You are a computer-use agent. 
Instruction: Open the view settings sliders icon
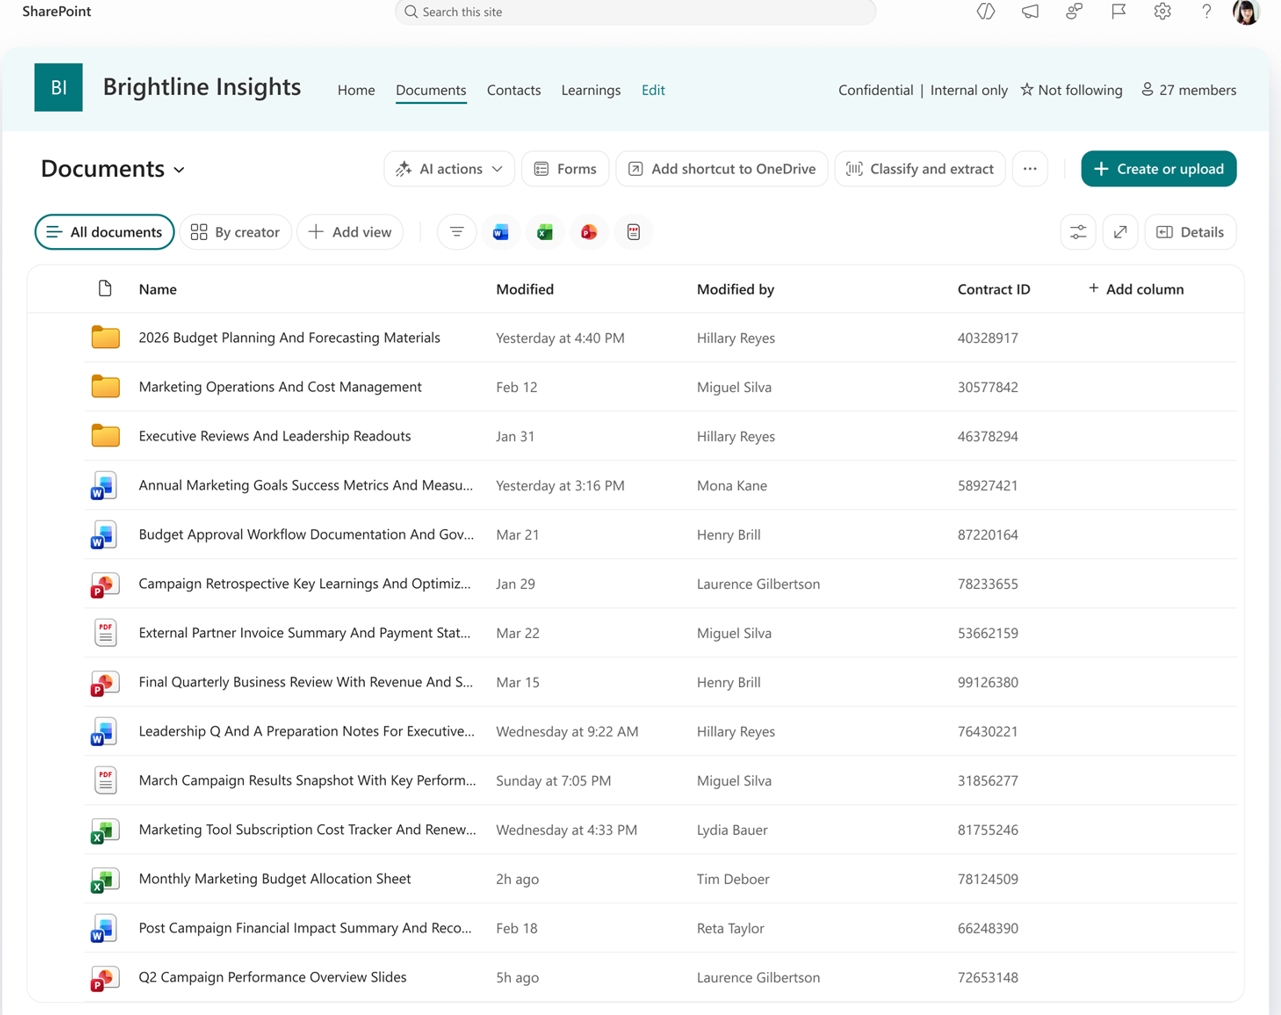[x=1078, y=231]
